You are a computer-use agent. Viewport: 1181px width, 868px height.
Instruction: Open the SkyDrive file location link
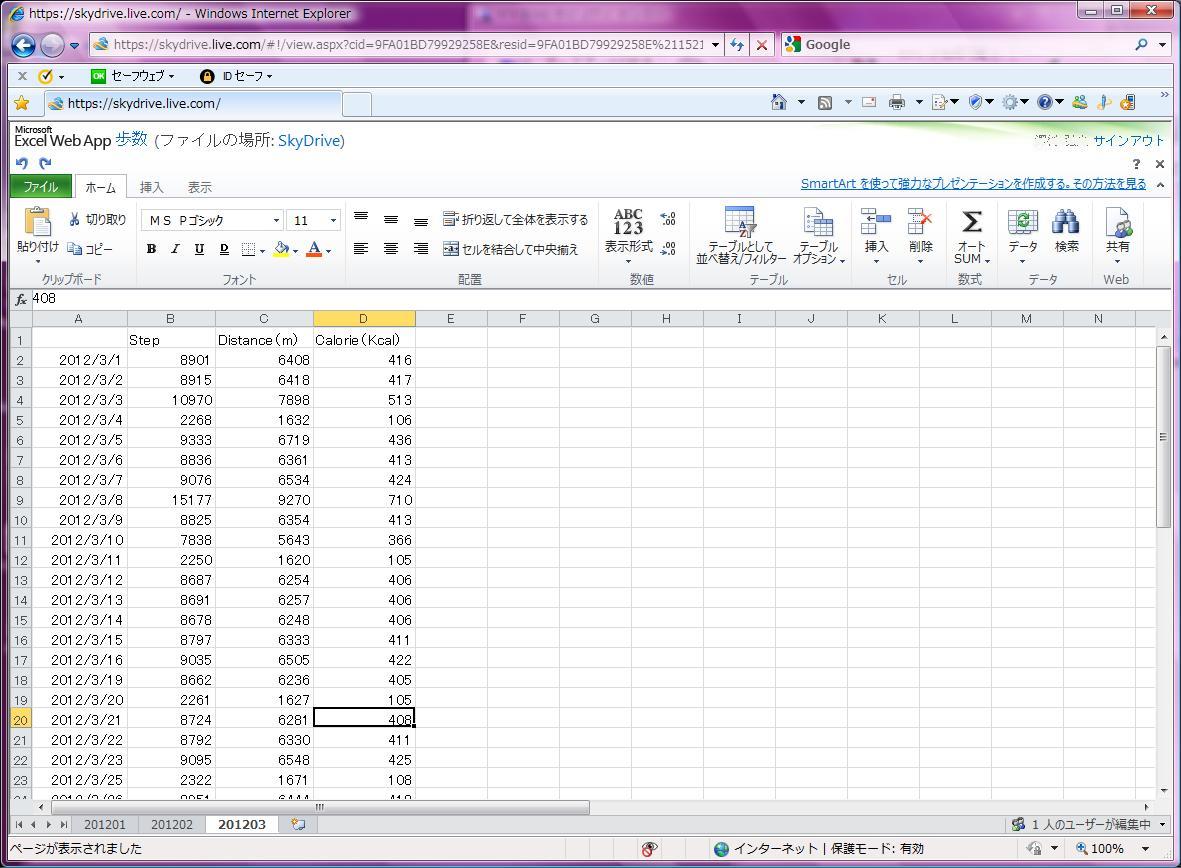click(310, 140)
